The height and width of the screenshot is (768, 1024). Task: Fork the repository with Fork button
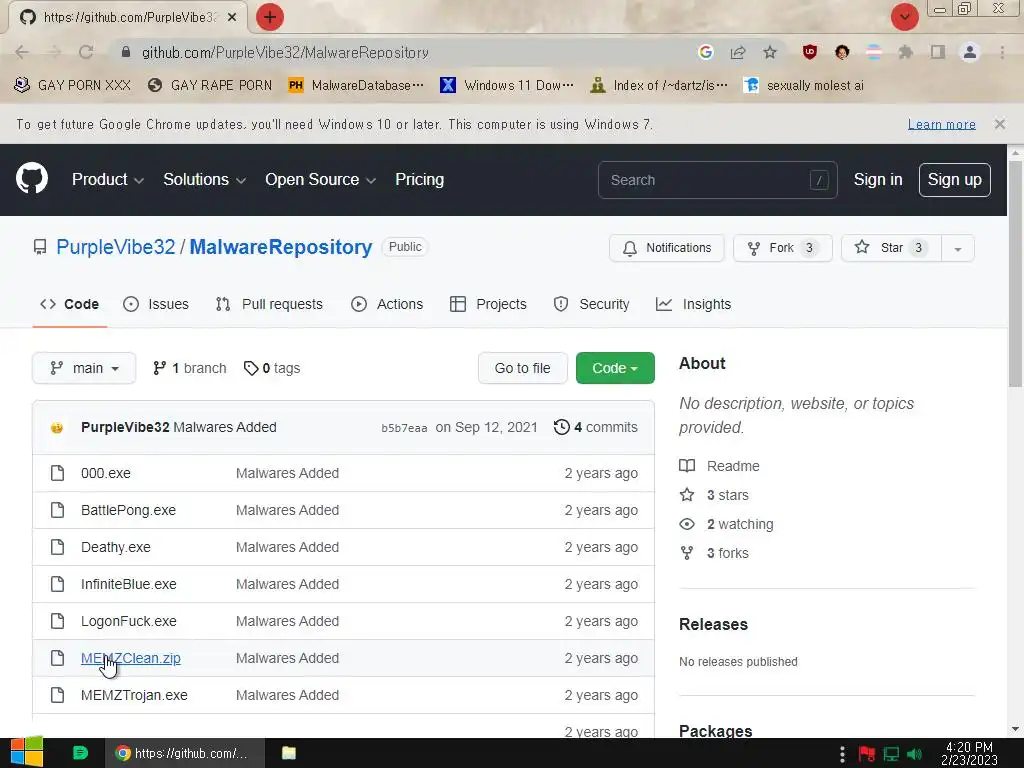[x=783, y=248]
